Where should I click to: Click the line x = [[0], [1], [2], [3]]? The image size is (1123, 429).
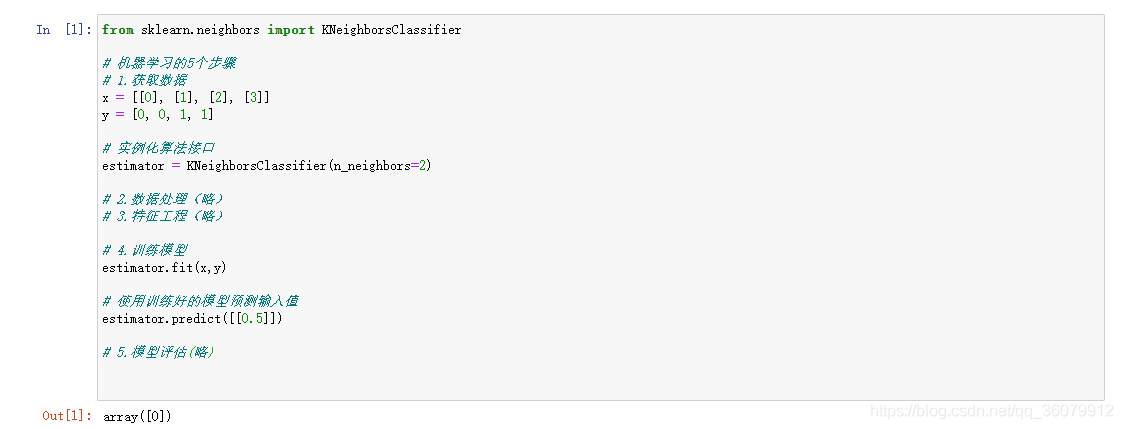pos(186,97)
